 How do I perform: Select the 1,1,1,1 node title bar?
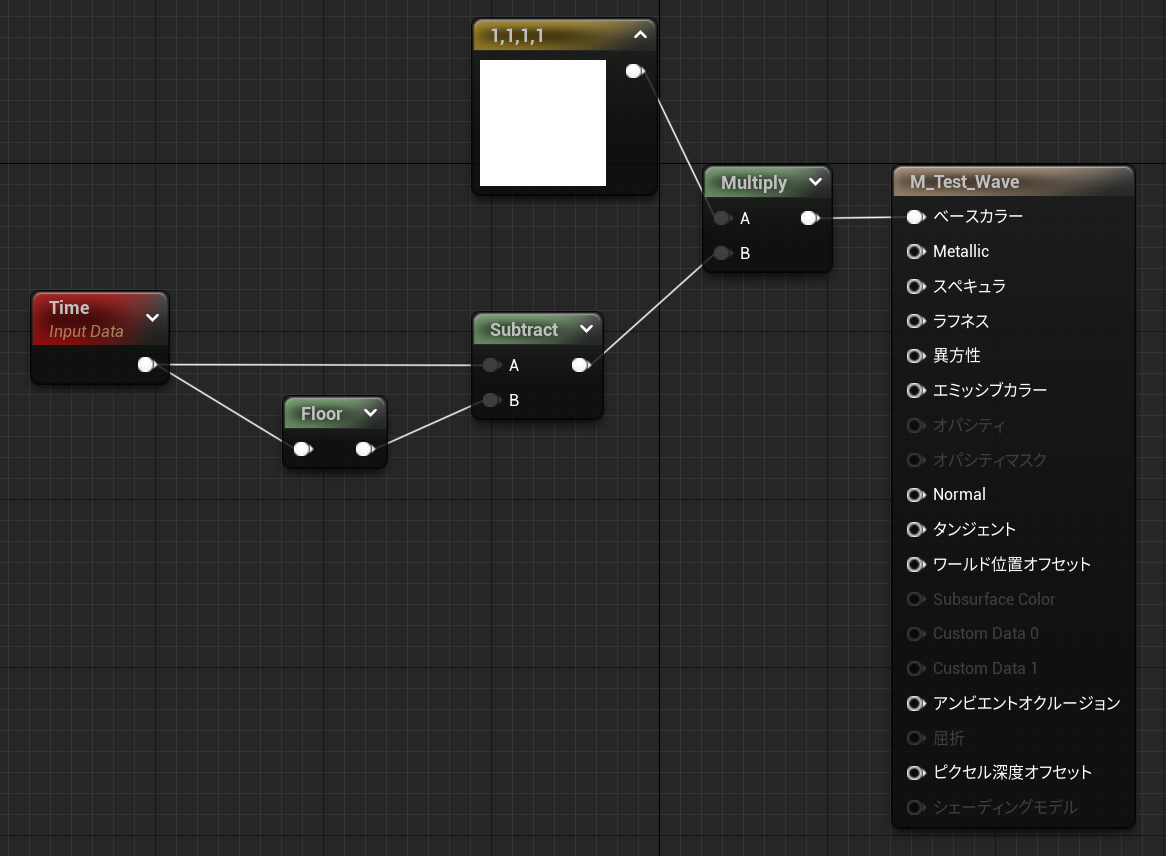pos(564,36)
